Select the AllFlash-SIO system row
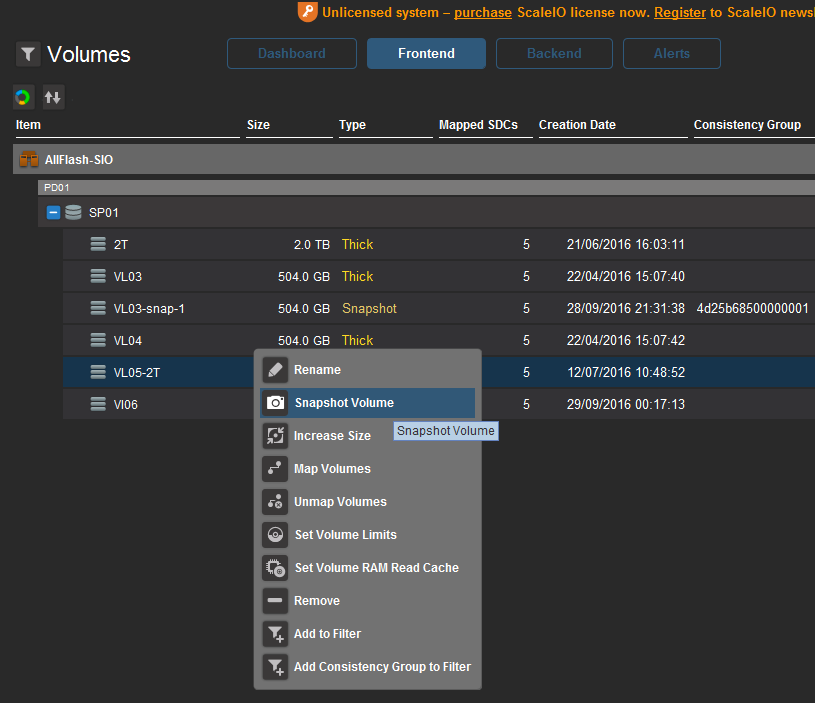 point(414,160)
